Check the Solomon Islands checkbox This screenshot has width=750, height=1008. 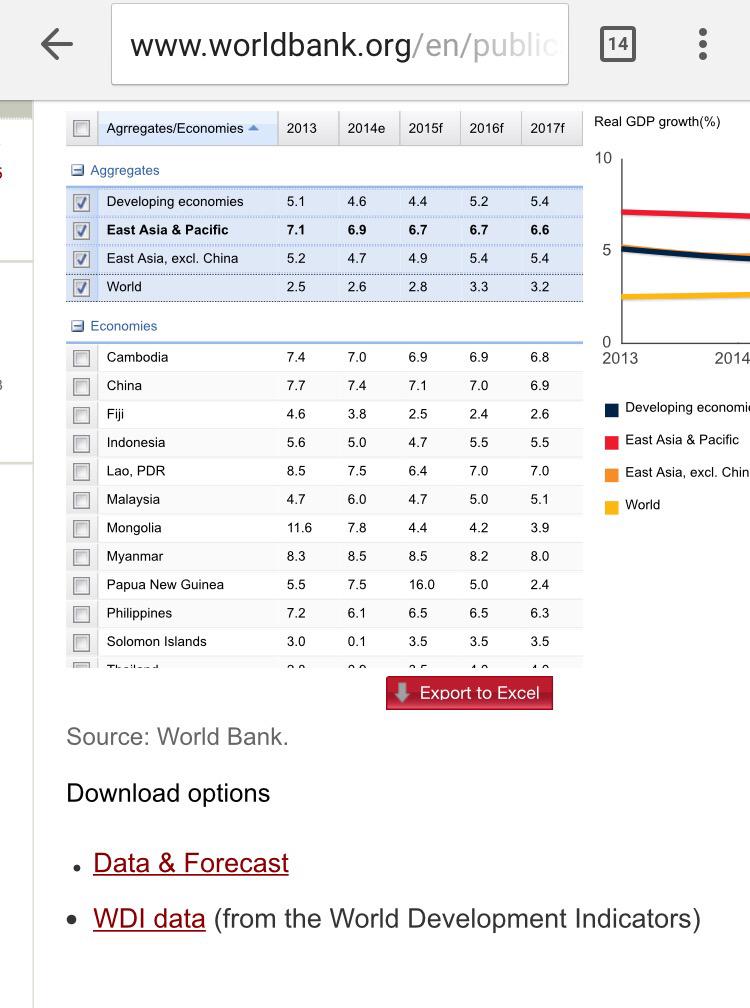[x=82, y=642]
